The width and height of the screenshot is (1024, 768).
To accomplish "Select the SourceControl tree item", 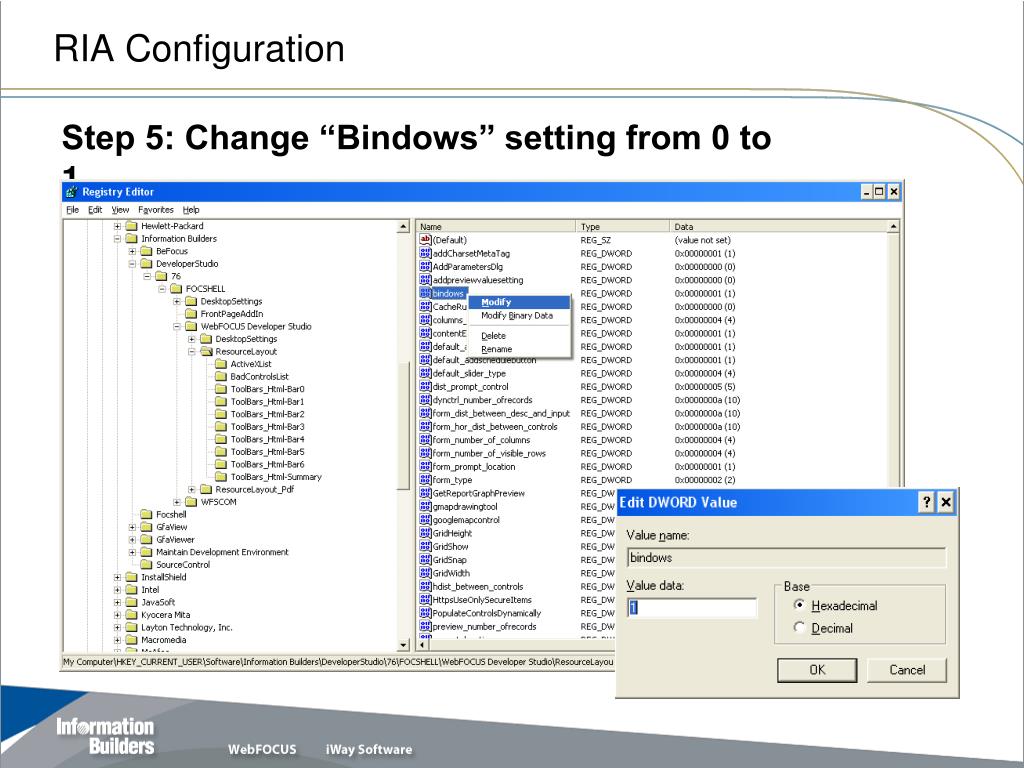I will pos(183,564).
